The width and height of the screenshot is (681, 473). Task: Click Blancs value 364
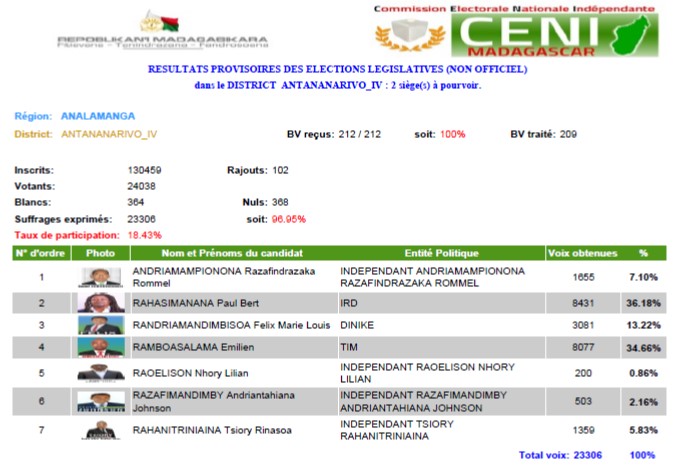[x=136, y=202]
